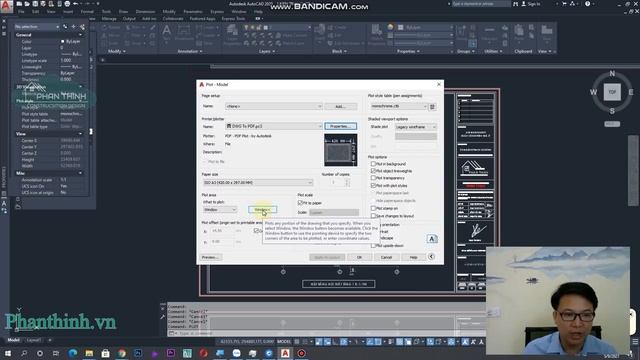This screenshot has width=640, height=360.
Task: Click Quick Select icon in Properties palette
Action: (82, 27)
